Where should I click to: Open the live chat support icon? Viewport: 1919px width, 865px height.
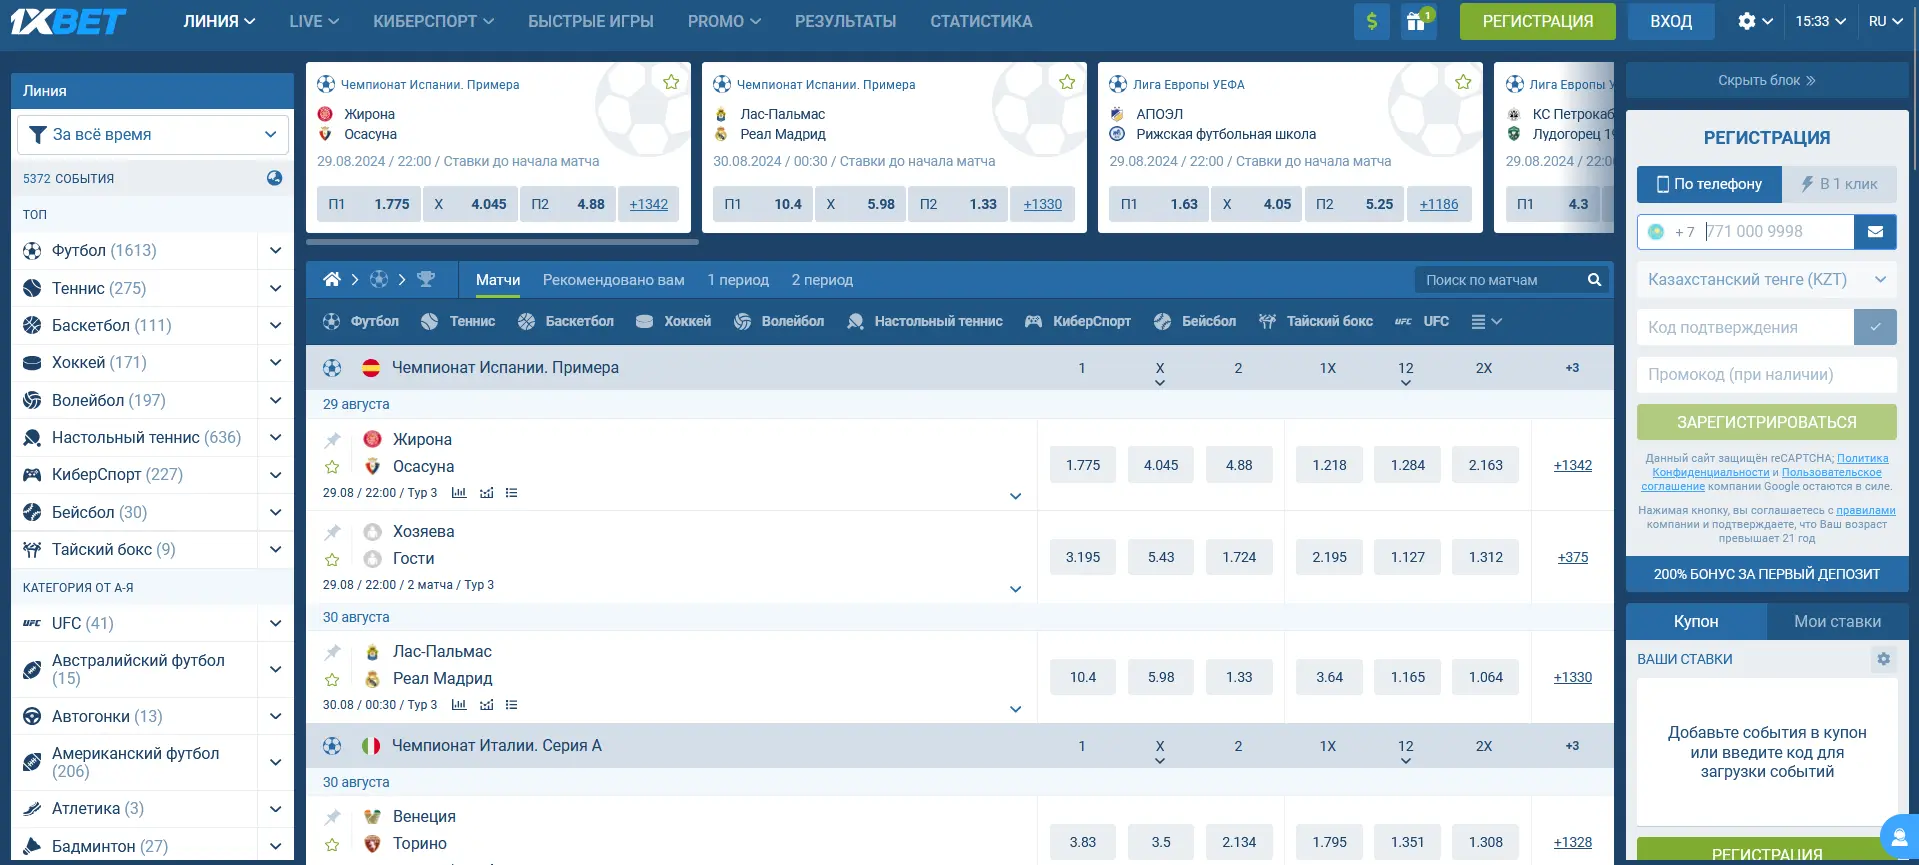tap(1898, 836)
